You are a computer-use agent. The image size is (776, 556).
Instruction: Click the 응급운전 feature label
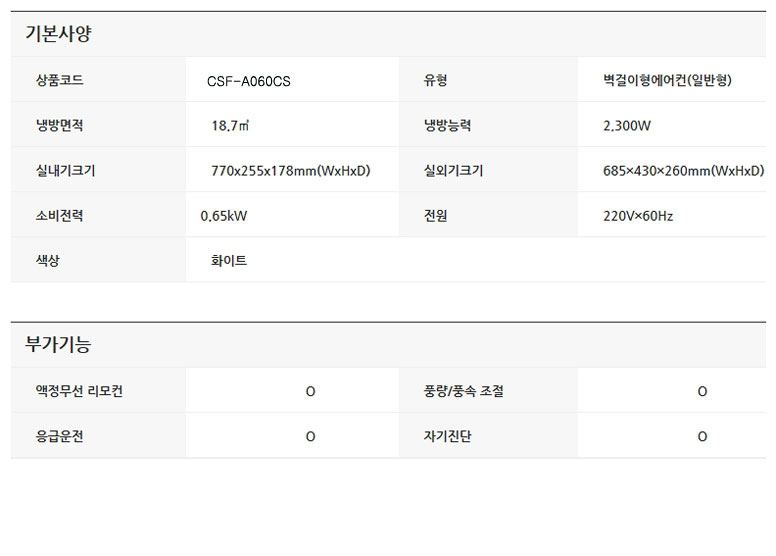click(59, 436)
